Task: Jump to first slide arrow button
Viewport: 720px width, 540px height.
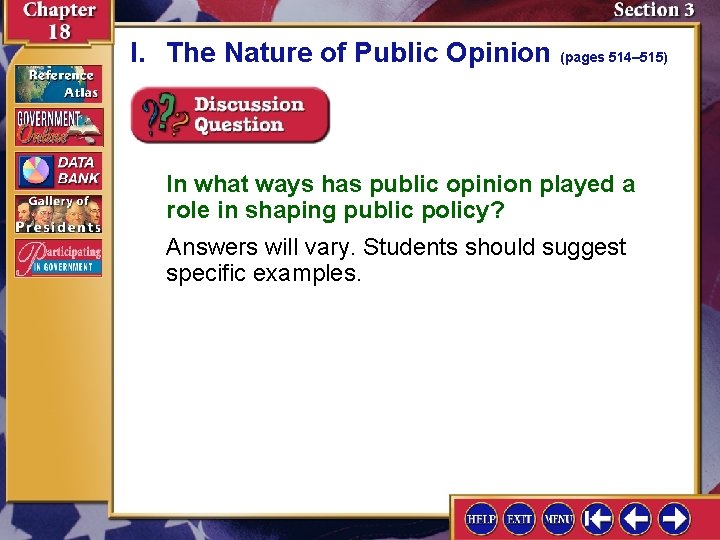Action: click(x=597, y=519)
